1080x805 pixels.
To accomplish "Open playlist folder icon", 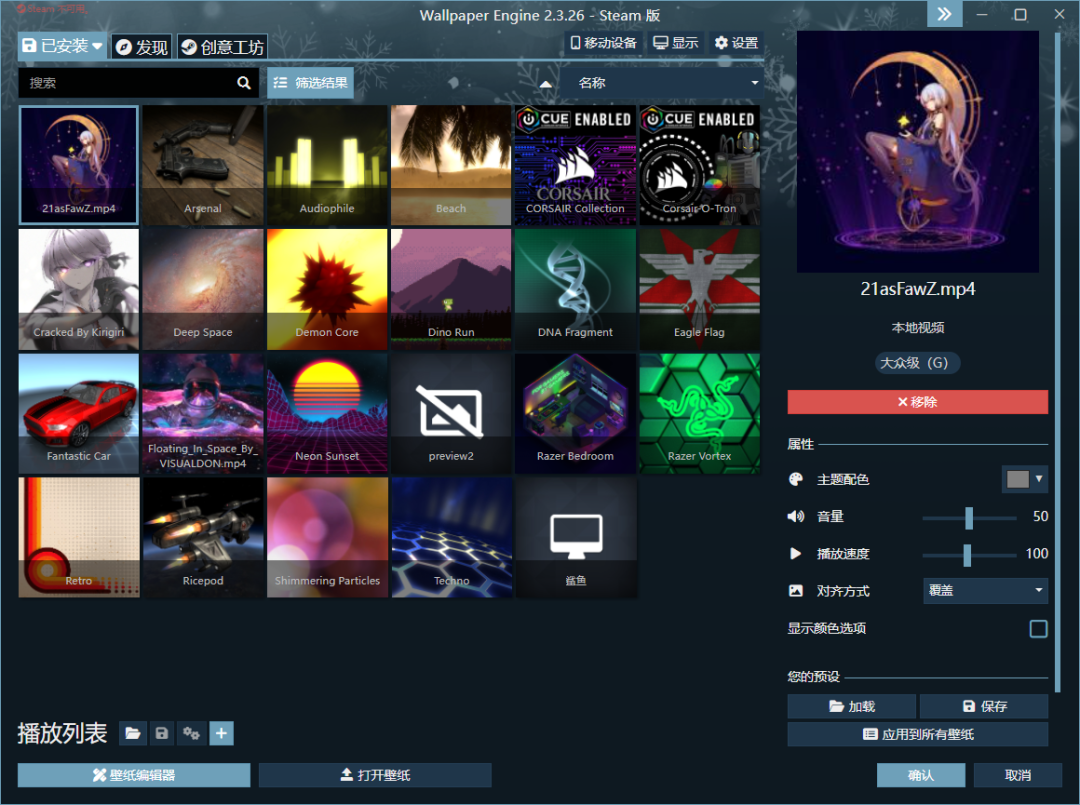I will pos(133,733).
